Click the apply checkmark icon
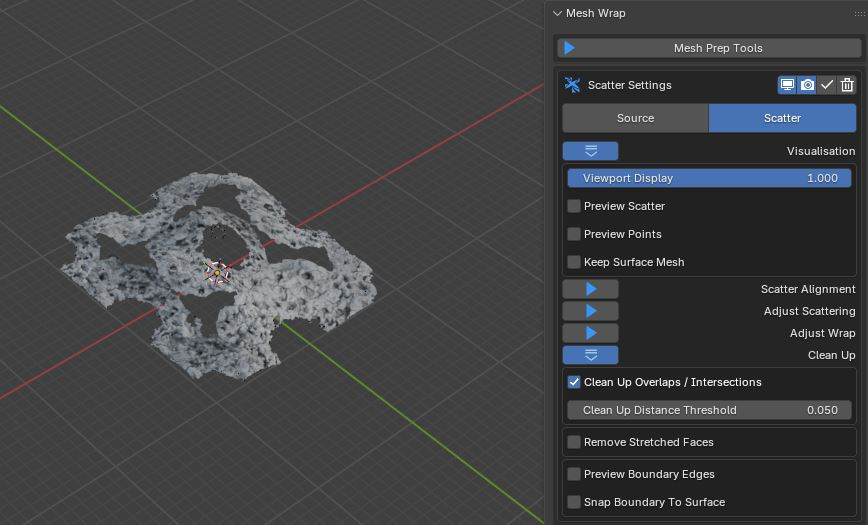Viewport: 868px width, 525px height. (x=827, y=85)
